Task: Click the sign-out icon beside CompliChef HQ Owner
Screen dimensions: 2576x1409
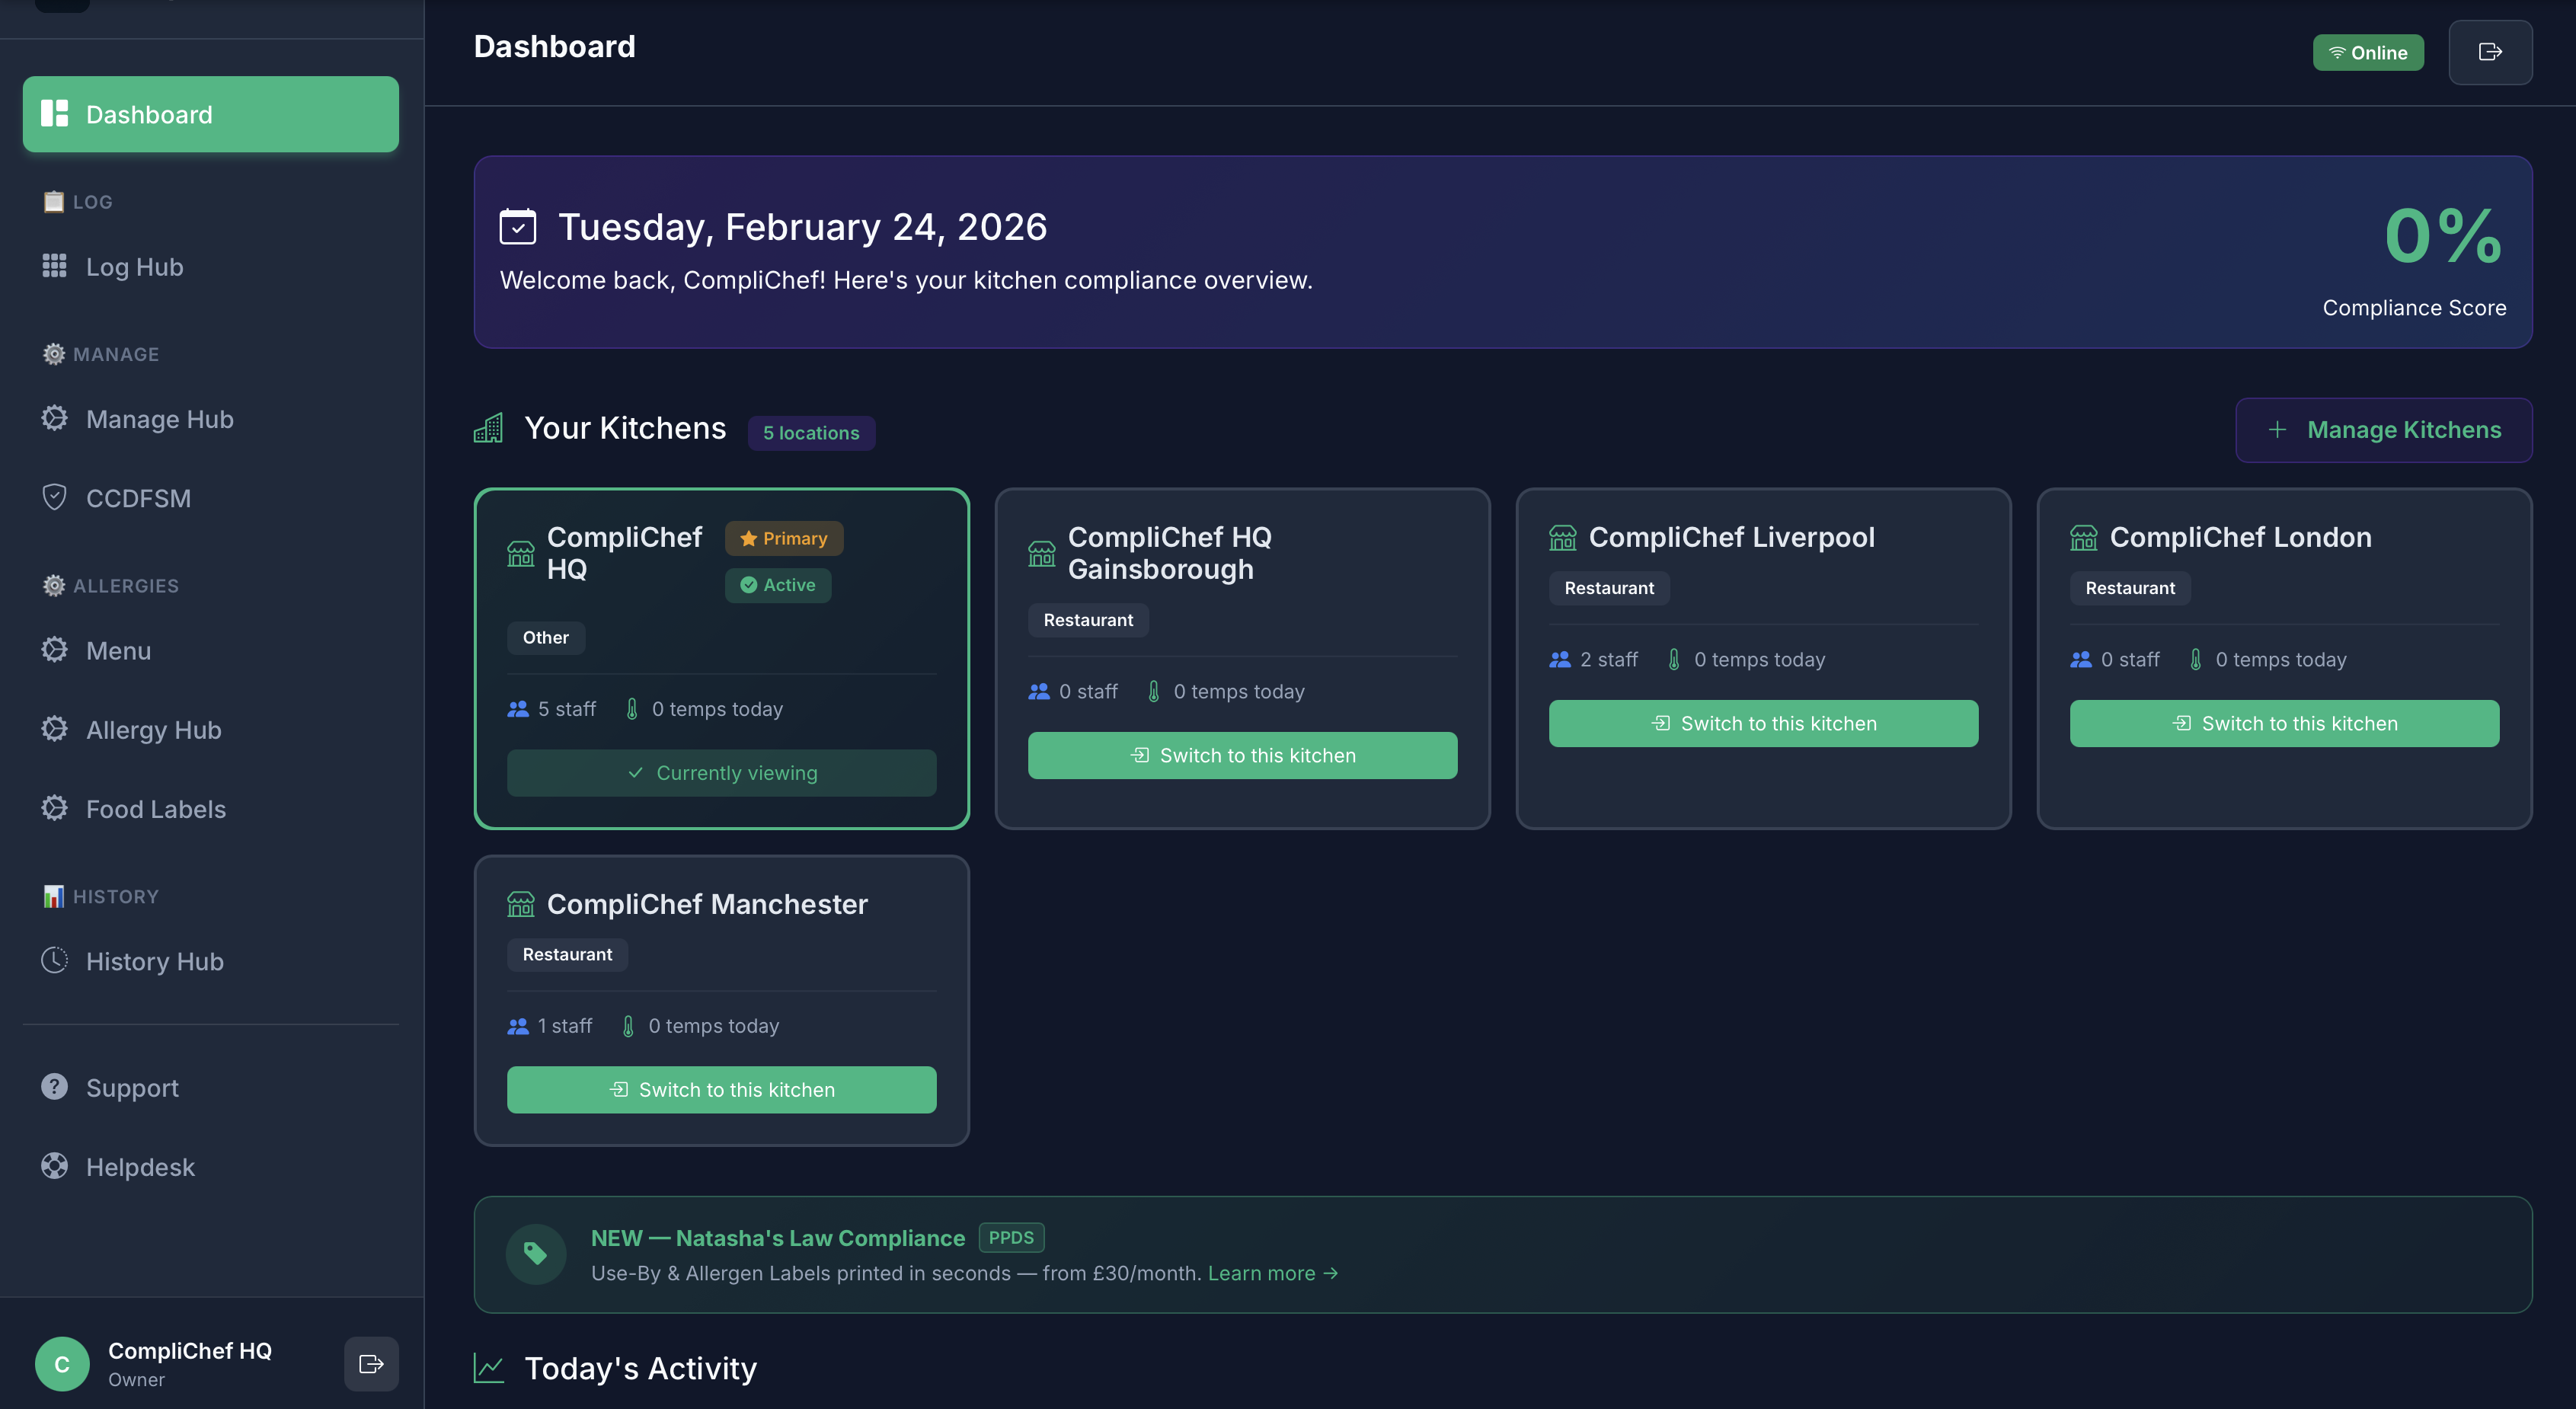Action: [x=371, y=1363]
